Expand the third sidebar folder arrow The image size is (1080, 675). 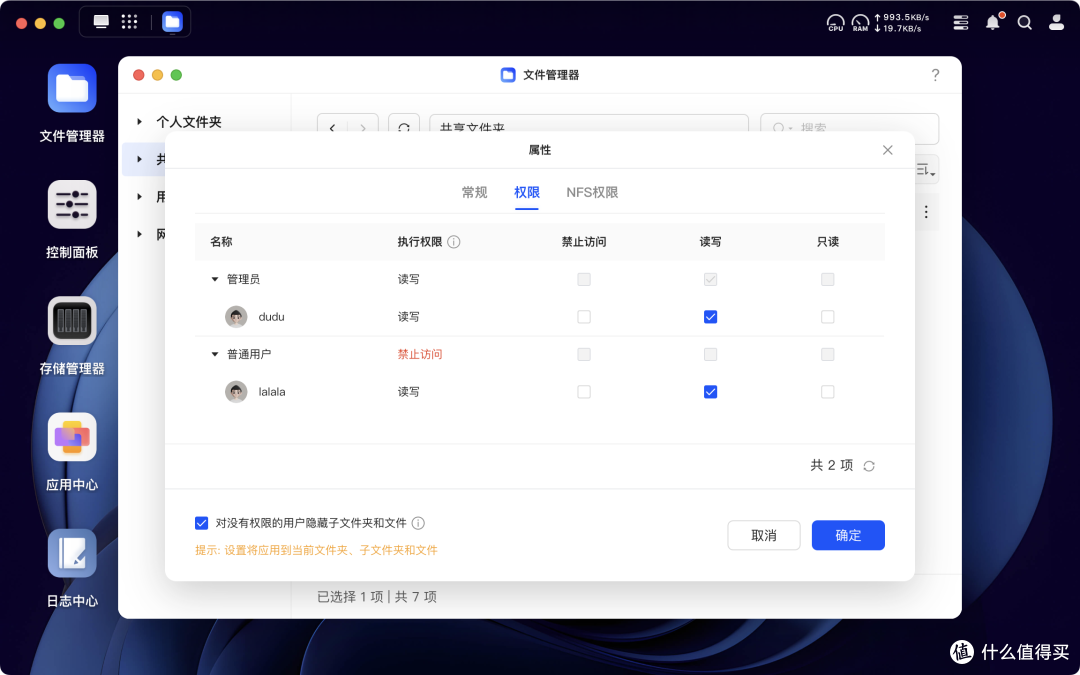(139, 196)
